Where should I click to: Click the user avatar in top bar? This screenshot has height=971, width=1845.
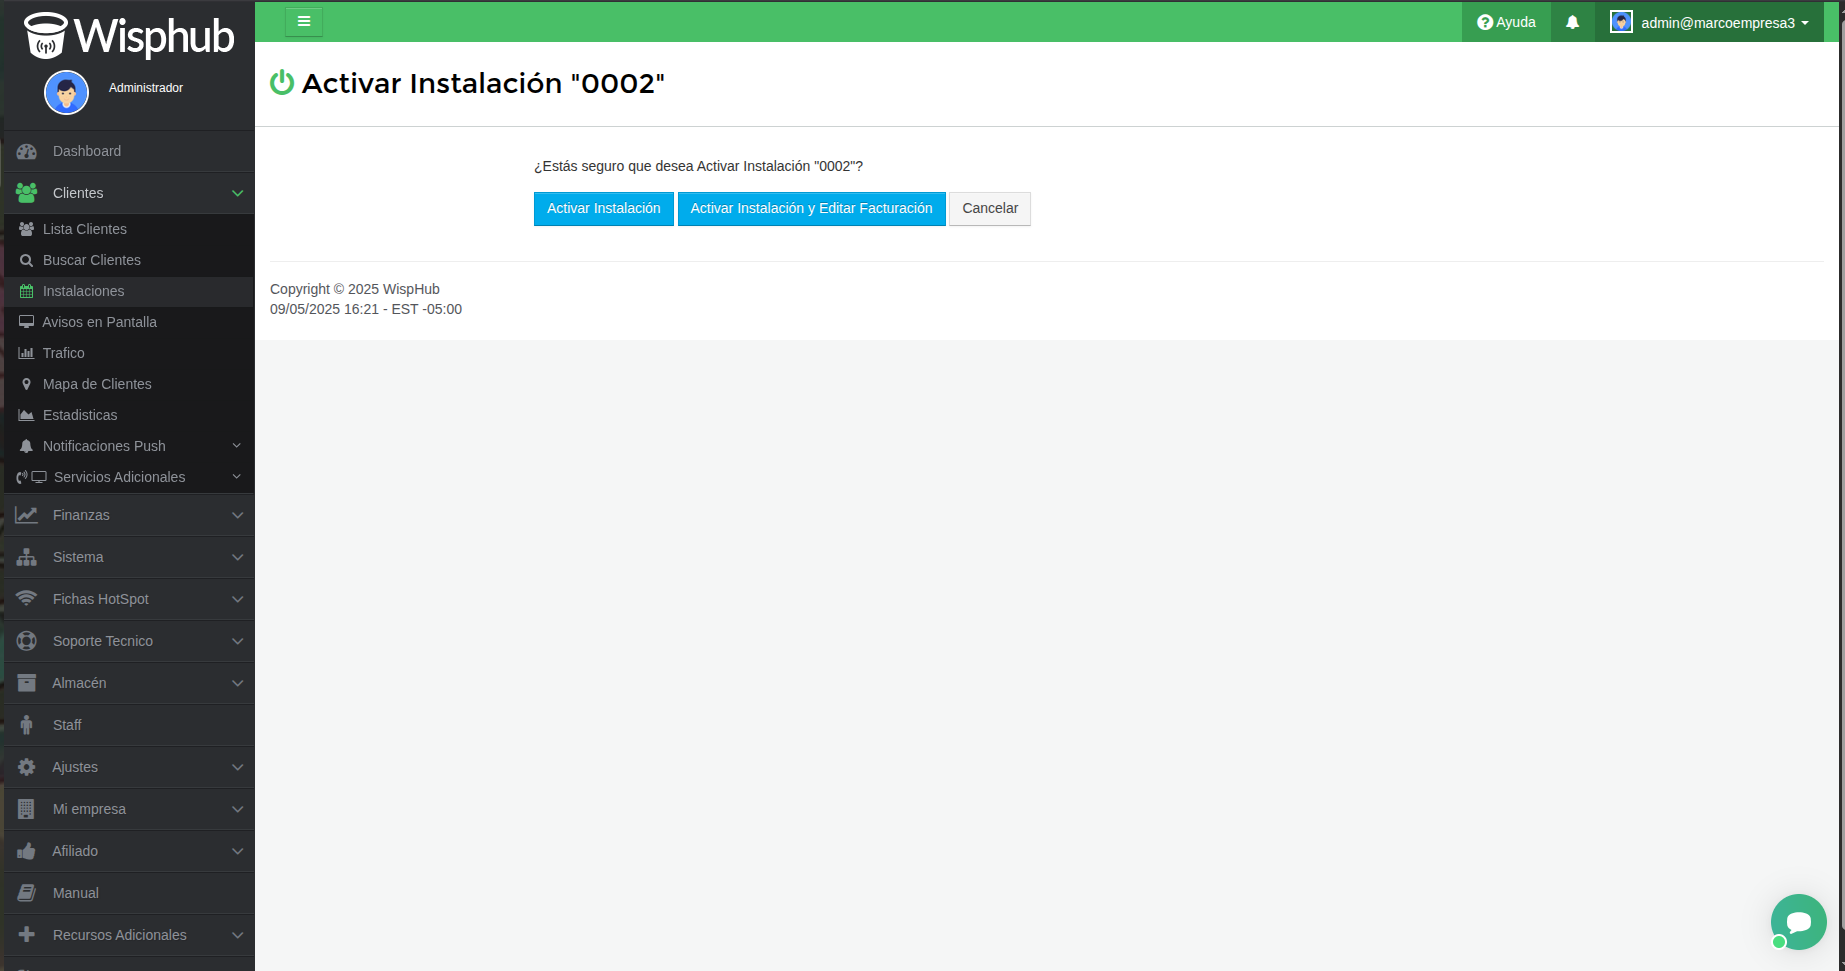(1621, 22)
